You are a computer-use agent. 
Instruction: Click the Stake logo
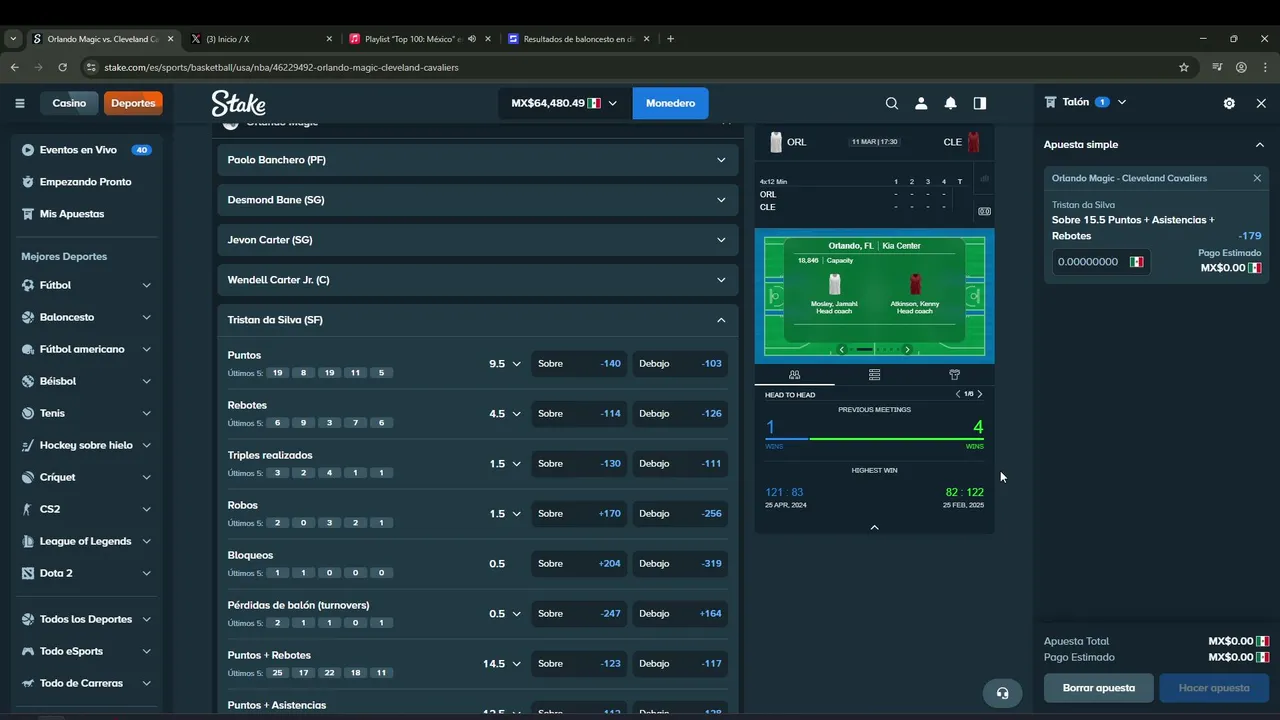coord(238,103)
